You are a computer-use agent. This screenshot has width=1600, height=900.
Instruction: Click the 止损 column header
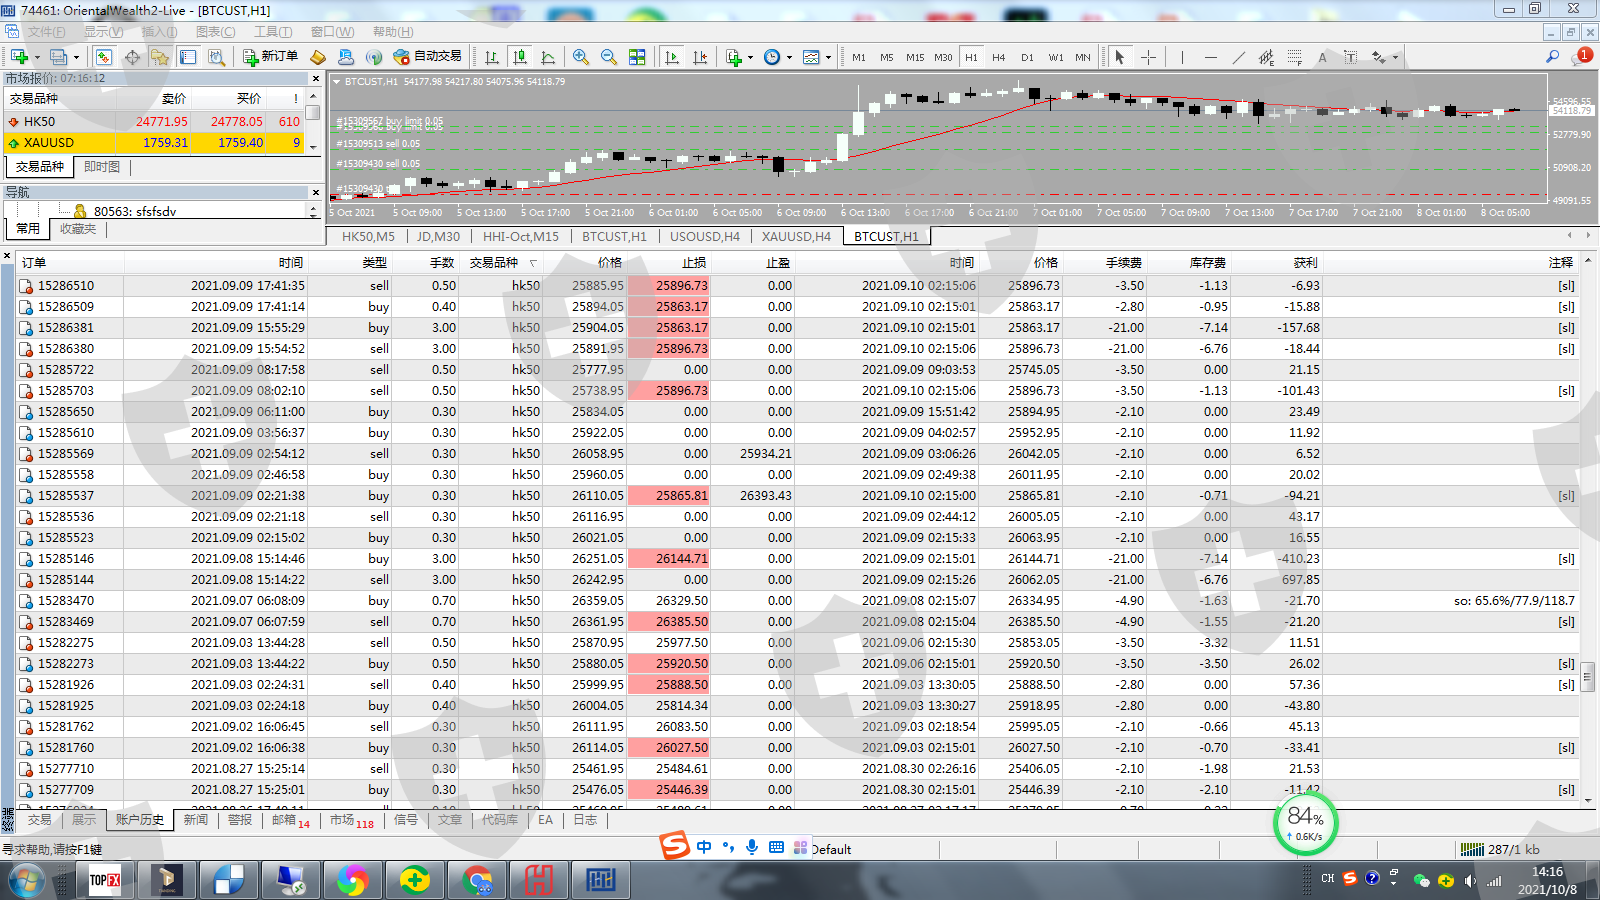pyautogui.click(x=694, y=263)
